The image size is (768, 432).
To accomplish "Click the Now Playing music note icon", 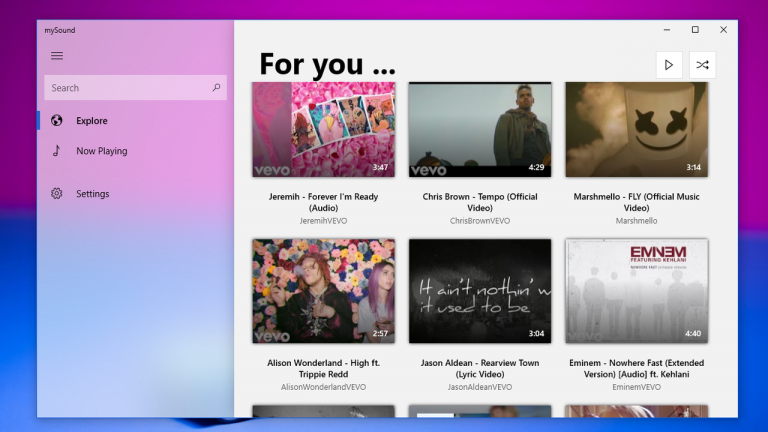I will click(57, 150).
